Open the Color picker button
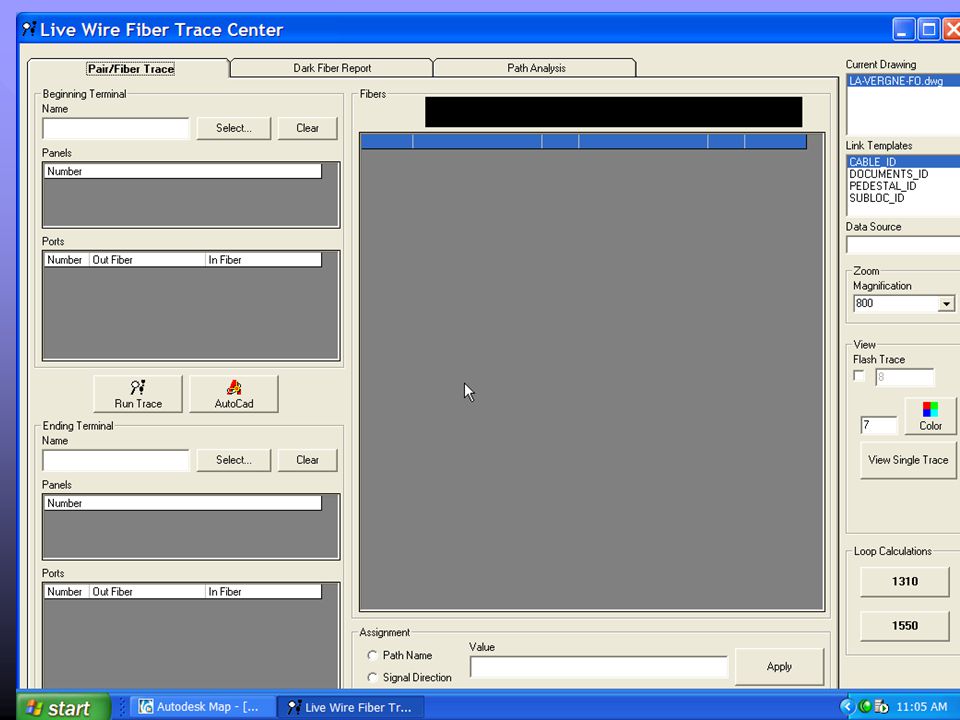960x720 pixels. (x=930, y=416)
